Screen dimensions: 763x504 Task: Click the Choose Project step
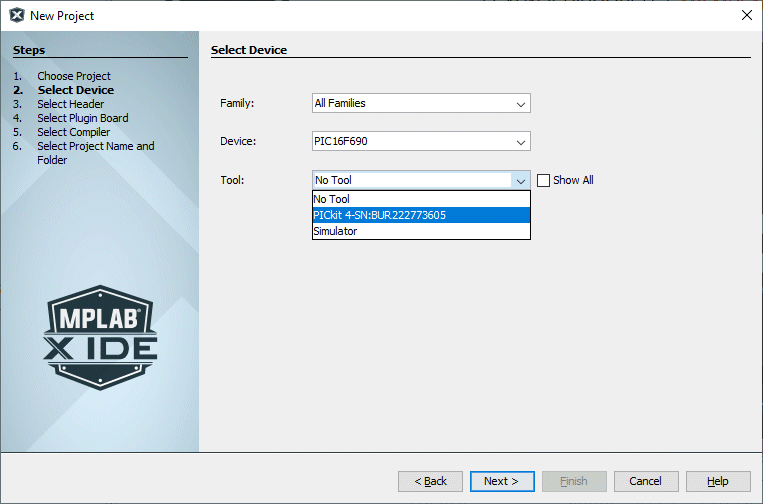(x=74, y=76)
